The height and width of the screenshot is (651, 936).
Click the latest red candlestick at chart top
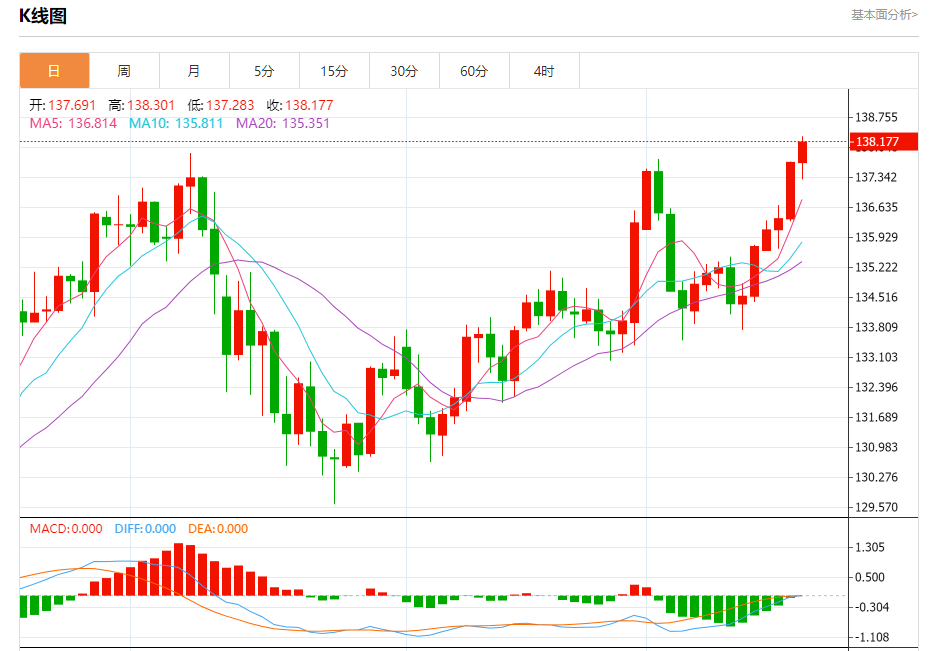[802, 152]
